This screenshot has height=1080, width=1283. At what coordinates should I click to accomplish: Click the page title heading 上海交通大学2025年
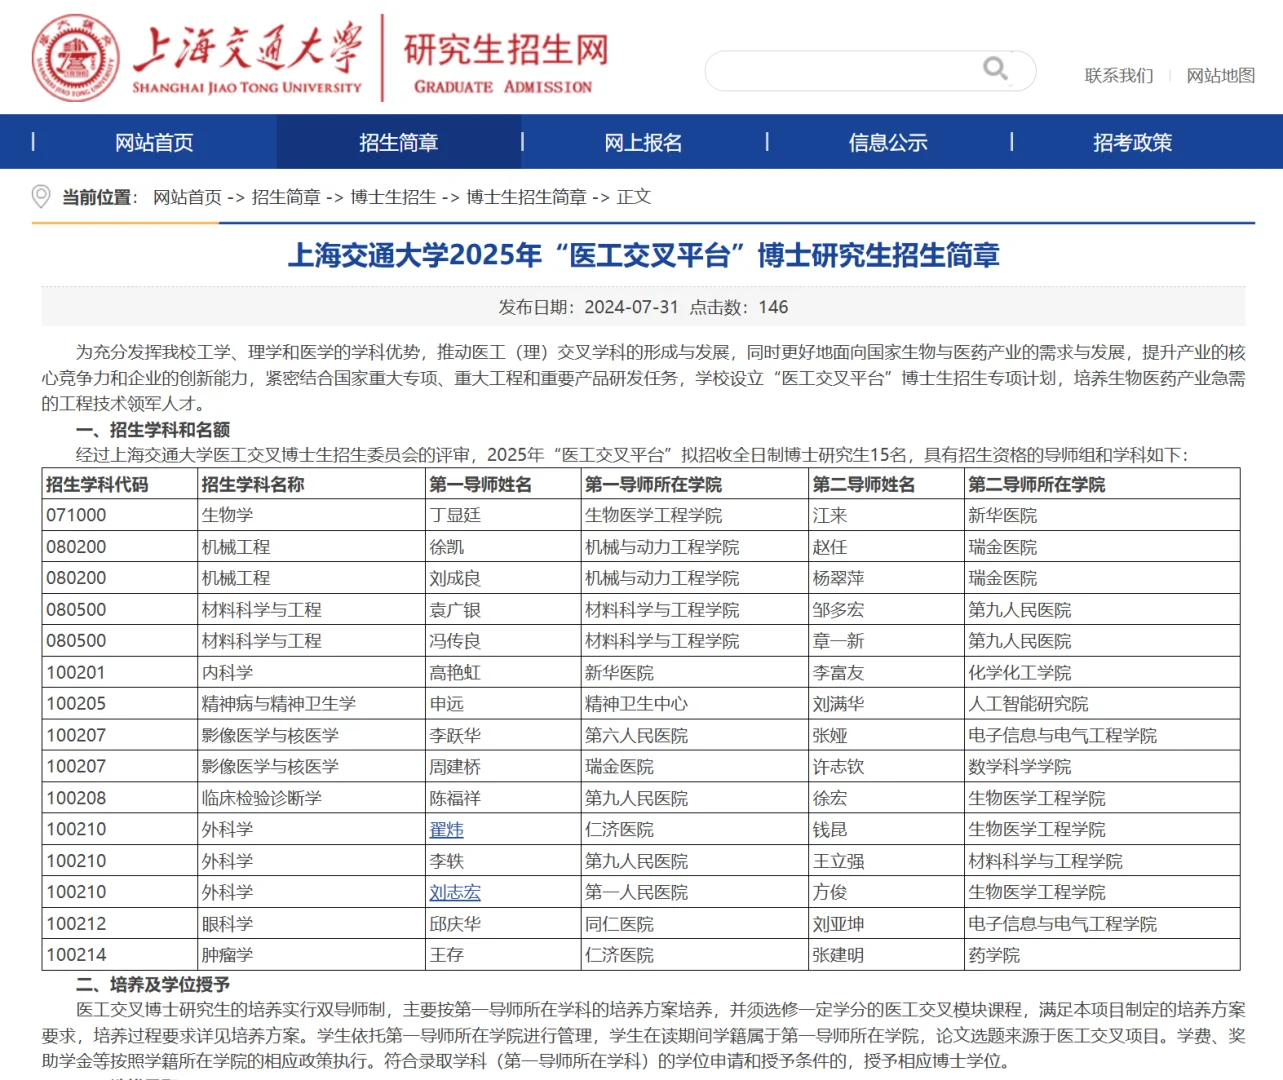coord(415,256)
